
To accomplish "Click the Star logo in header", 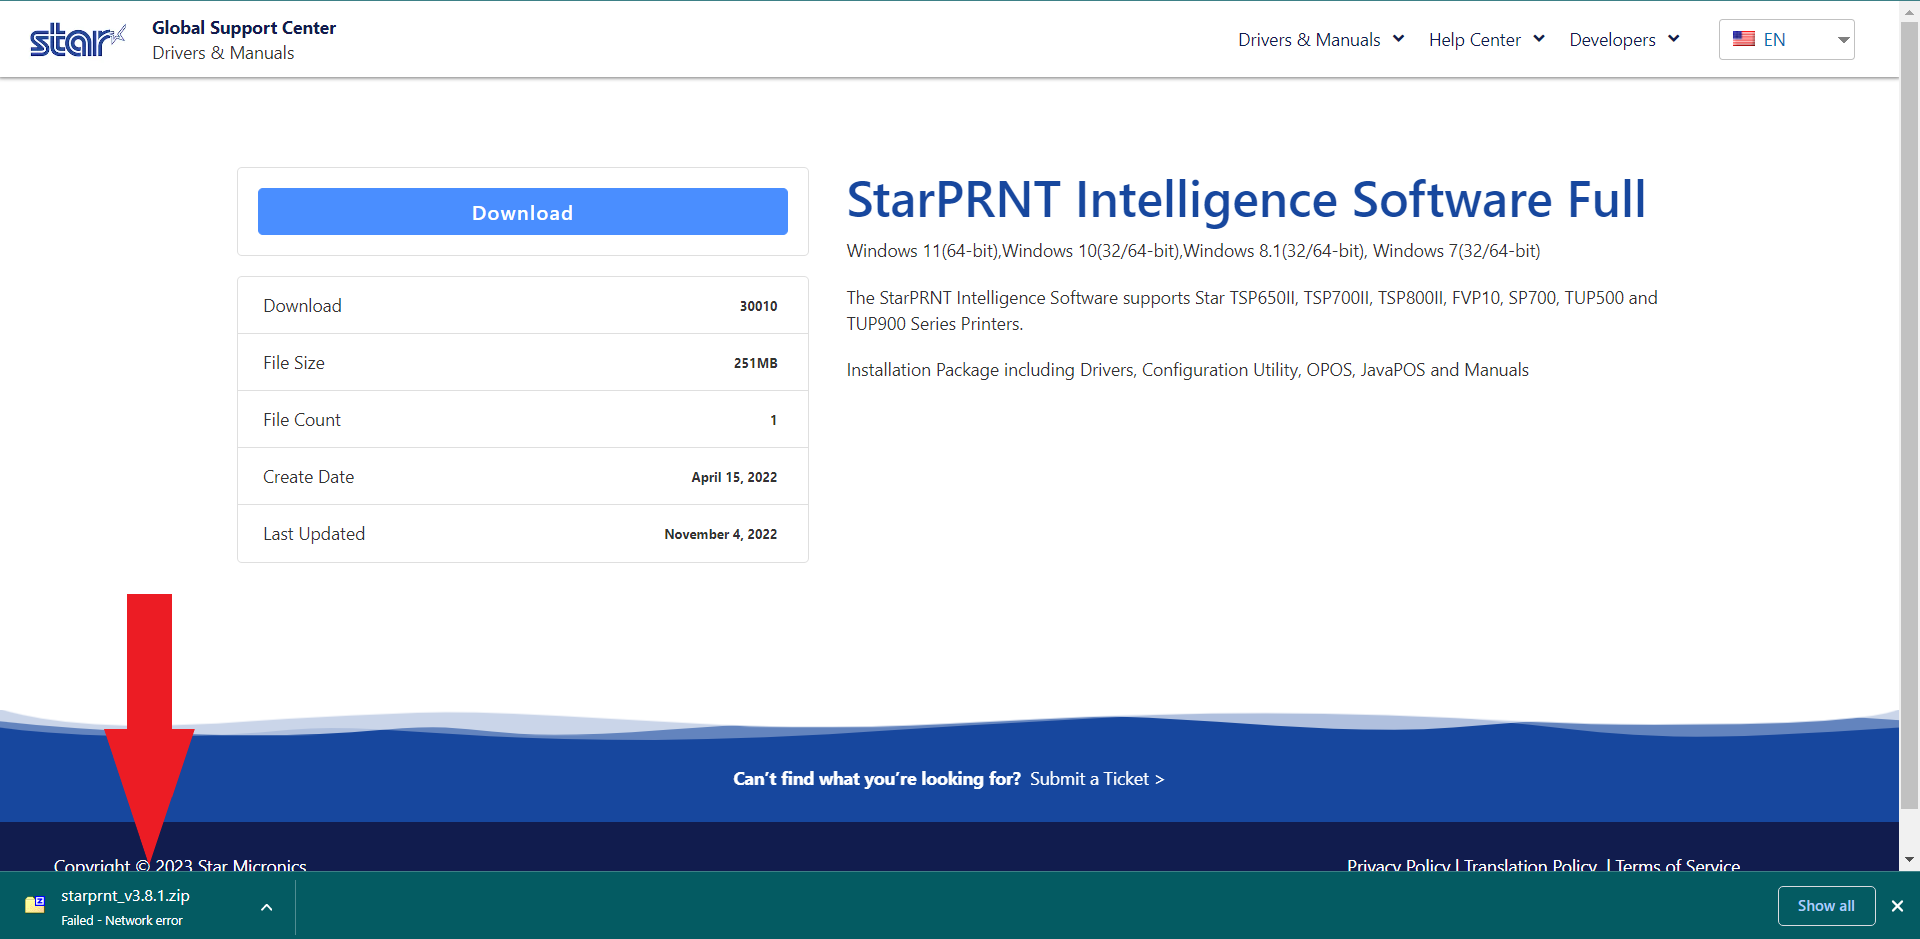I will click(x=78, y=40).
